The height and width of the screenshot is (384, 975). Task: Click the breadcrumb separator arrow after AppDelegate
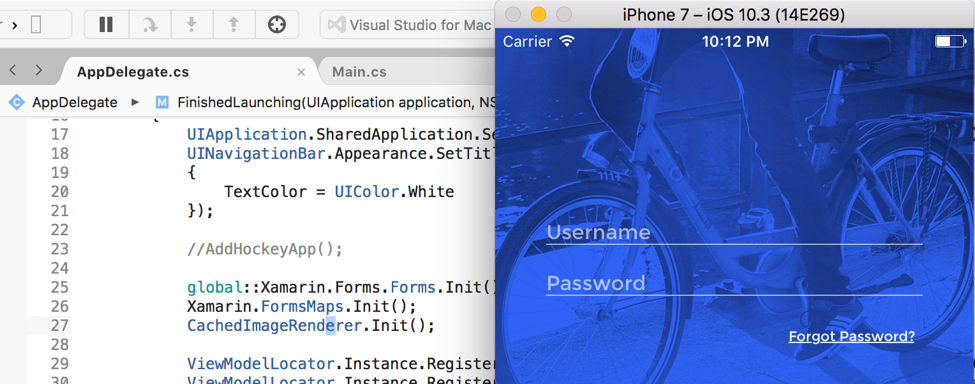tap(135, 103)
